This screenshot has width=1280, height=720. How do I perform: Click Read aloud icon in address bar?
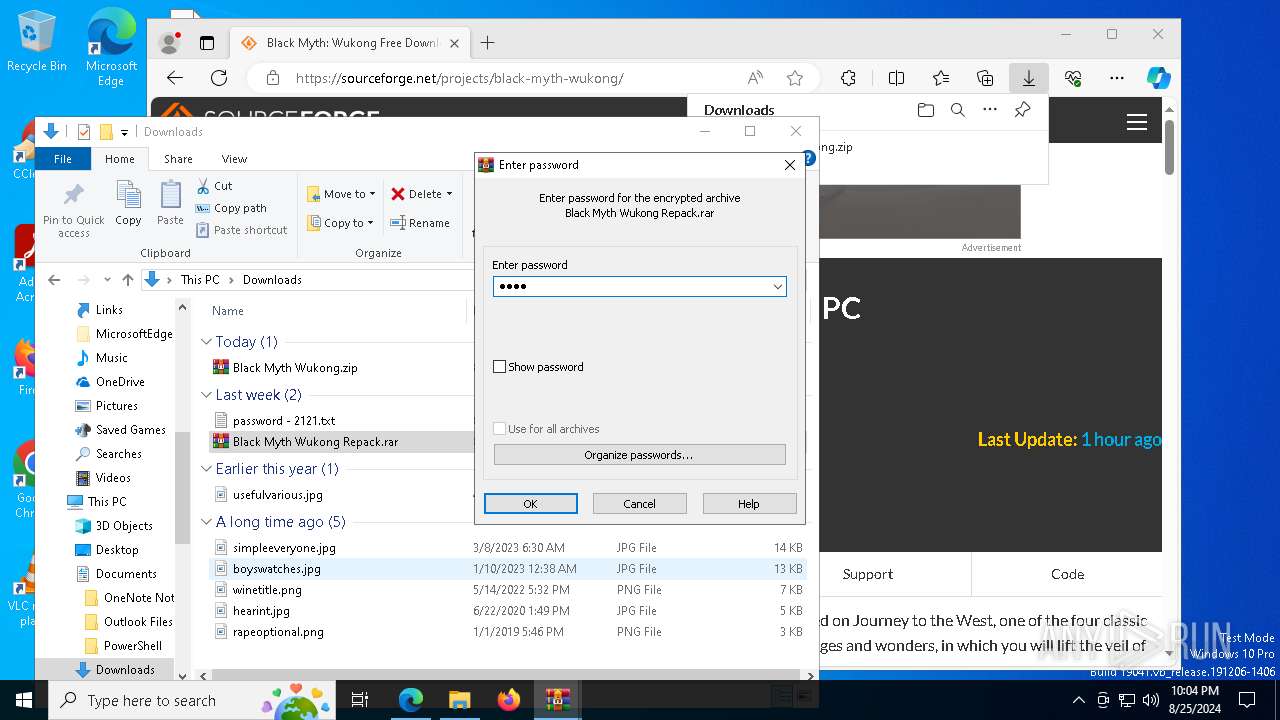click(756, 78)
